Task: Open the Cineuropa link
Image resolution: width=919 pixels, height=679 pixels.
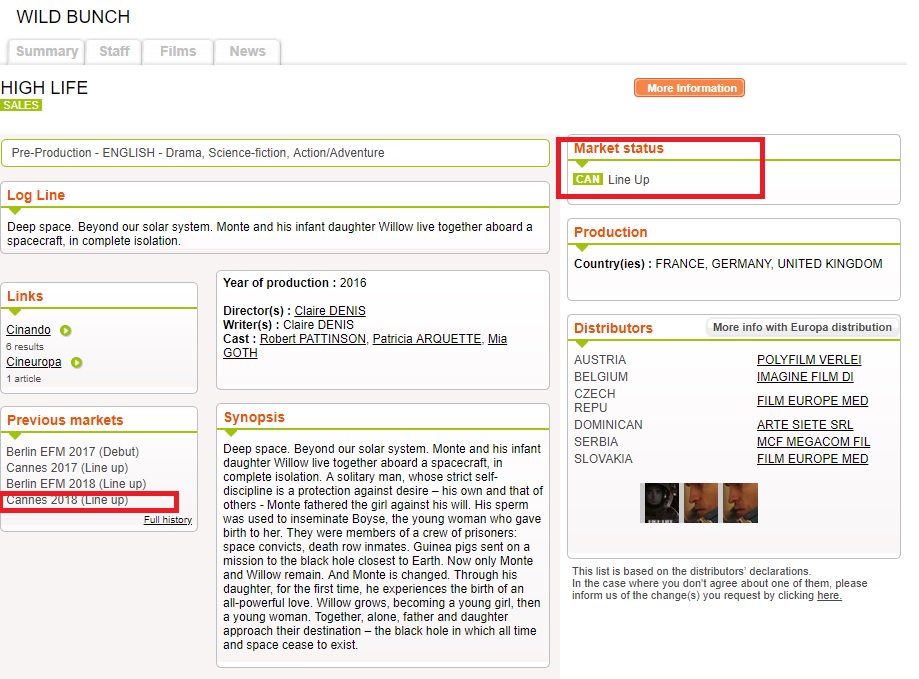Action: coord(33,362)
